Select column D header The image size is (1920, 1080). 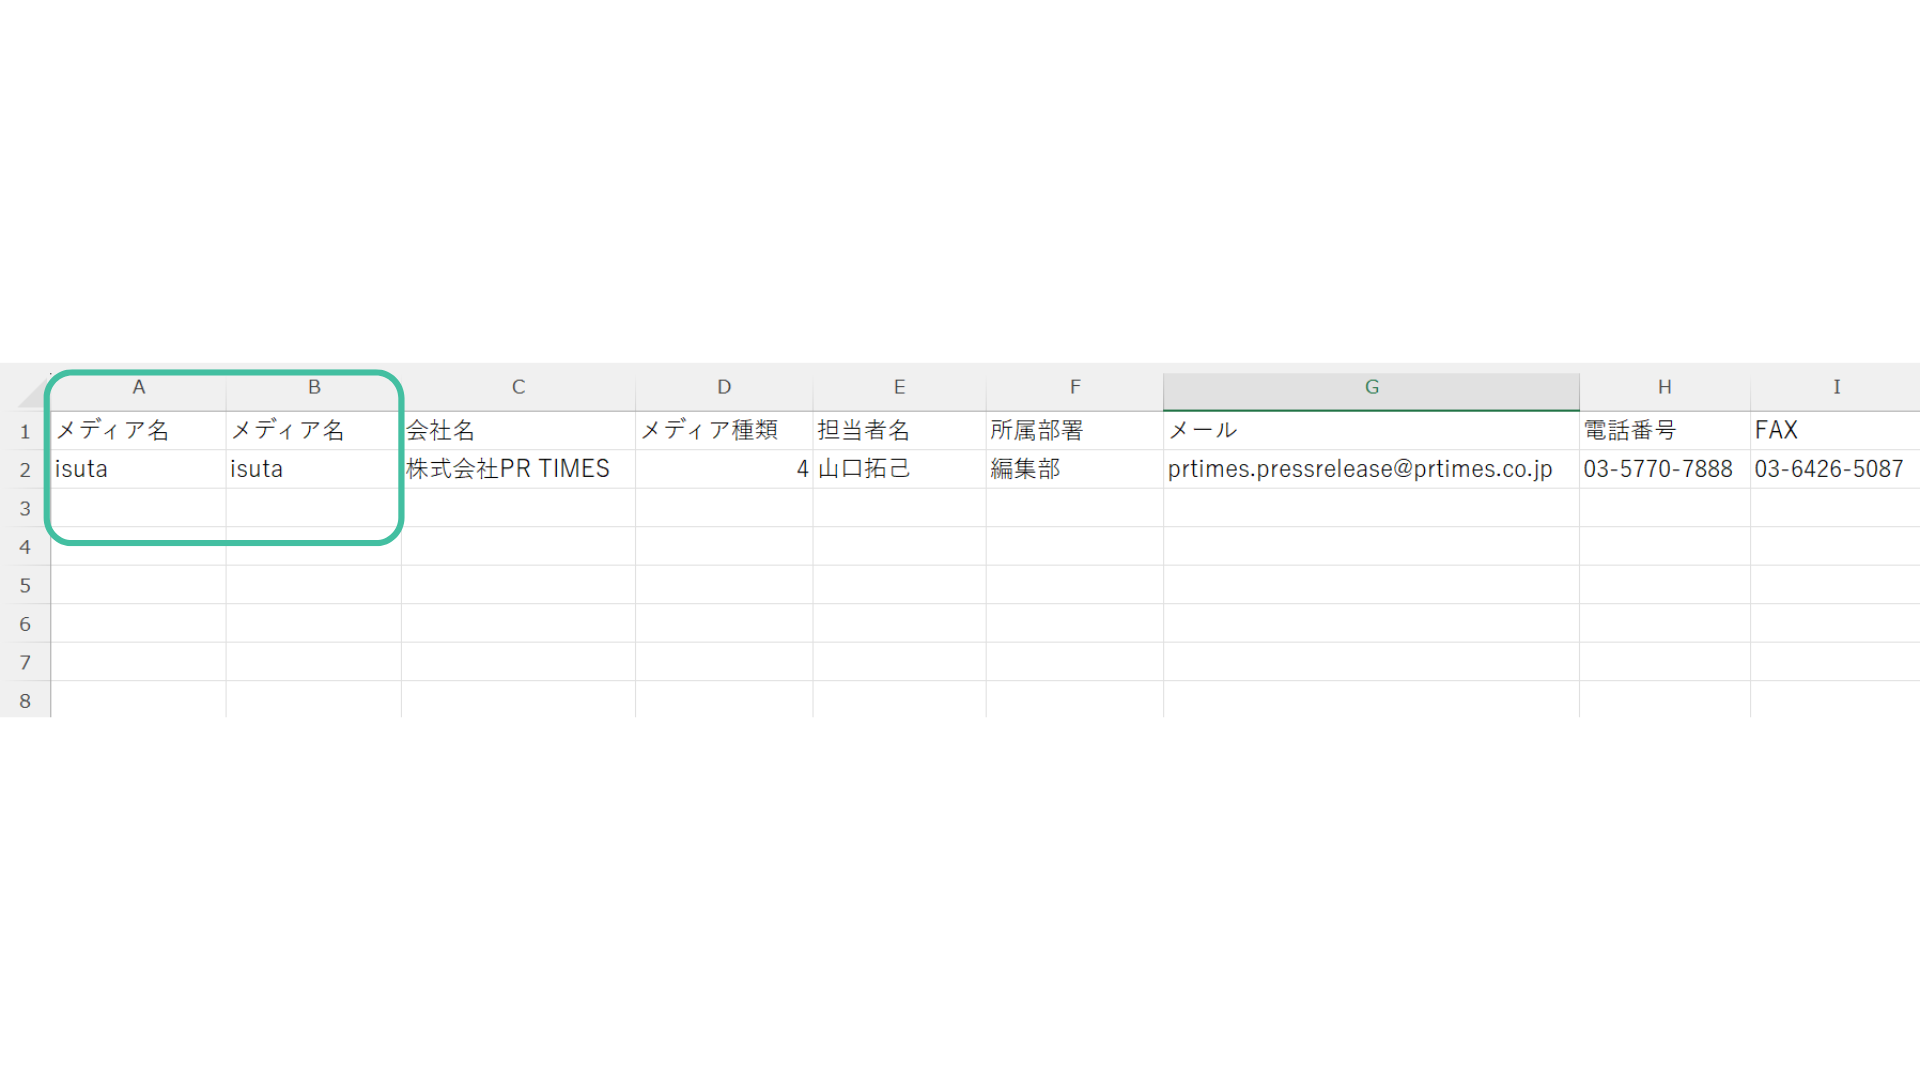tap(724, 388)
